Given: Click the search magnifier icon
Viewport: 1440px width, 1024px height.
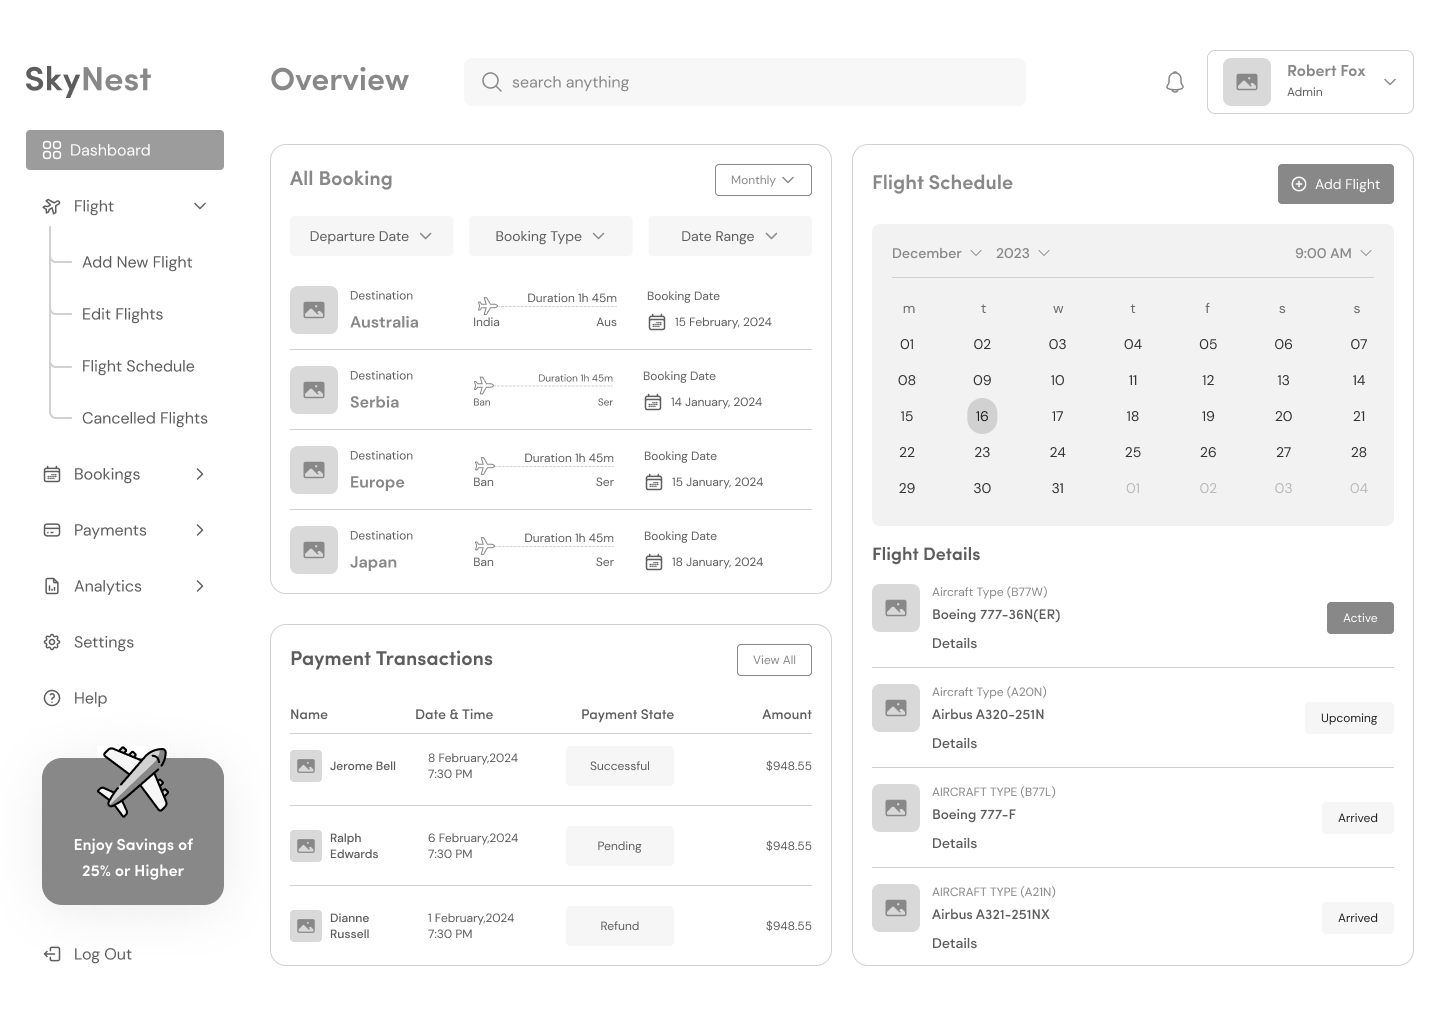Looking at the screenshot, I should pos(491,81).
